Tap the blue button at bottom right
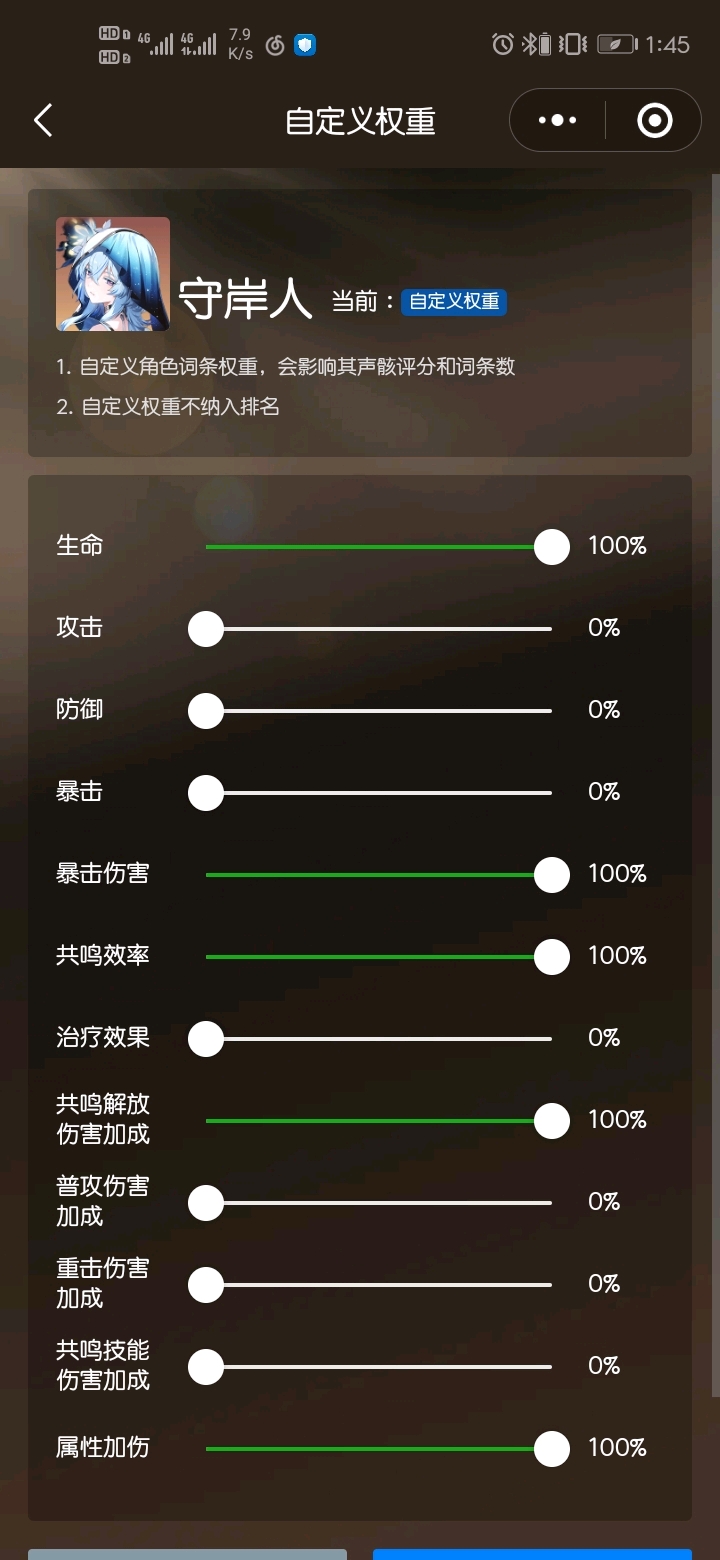720x1560 pixels. coord(532,1554)
